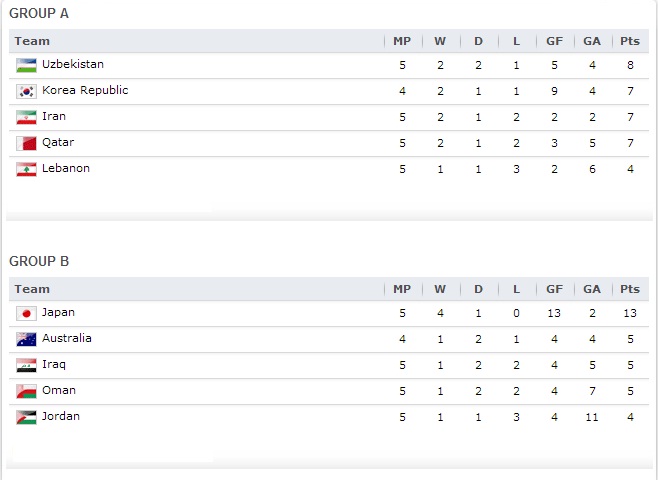Click the Group B GF column header

pos(554,289)
